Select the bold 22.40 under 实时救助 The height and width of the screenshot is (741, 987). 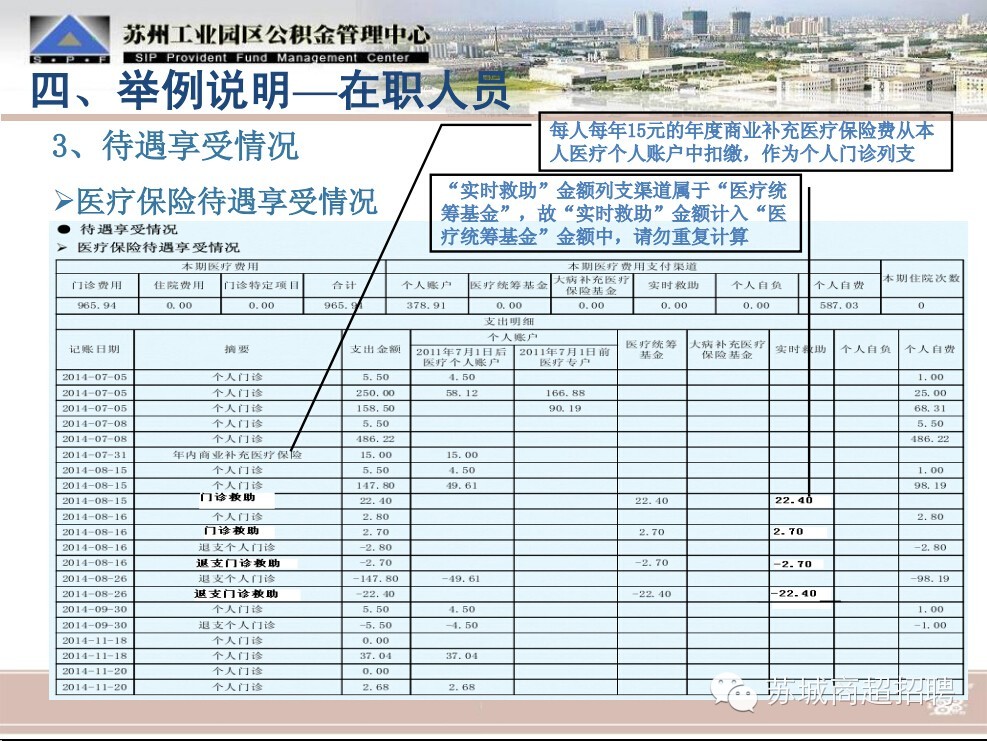point(794,501)
